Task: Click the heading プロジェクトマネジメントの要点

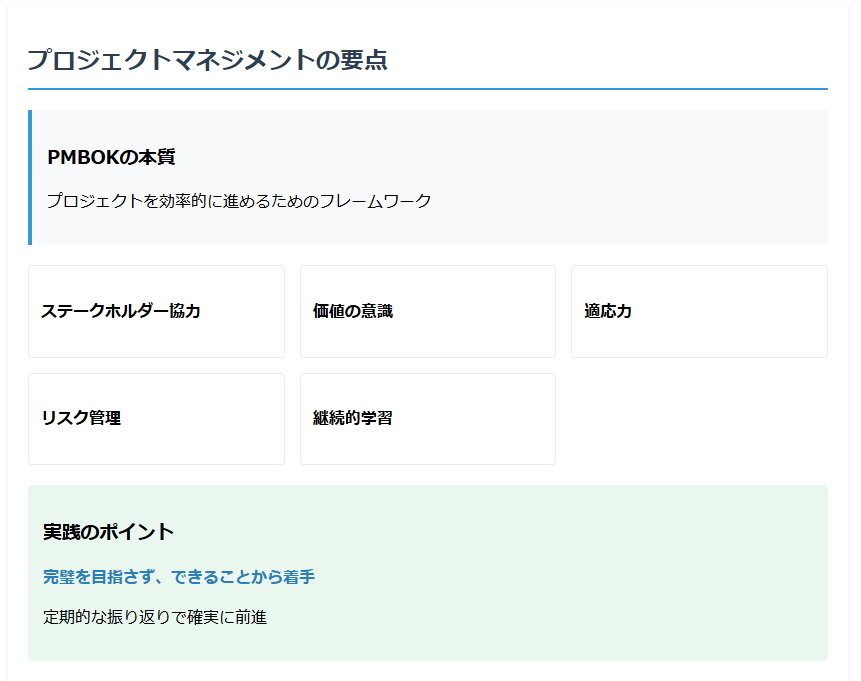Action: pos(208,60)
